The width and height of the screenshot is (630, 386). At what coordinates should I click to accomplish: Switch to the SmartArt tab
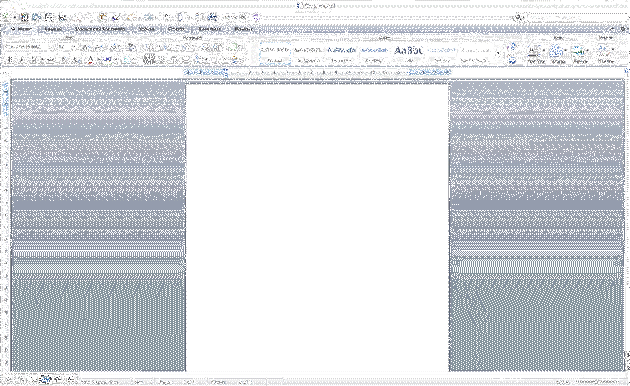[210, 29]
